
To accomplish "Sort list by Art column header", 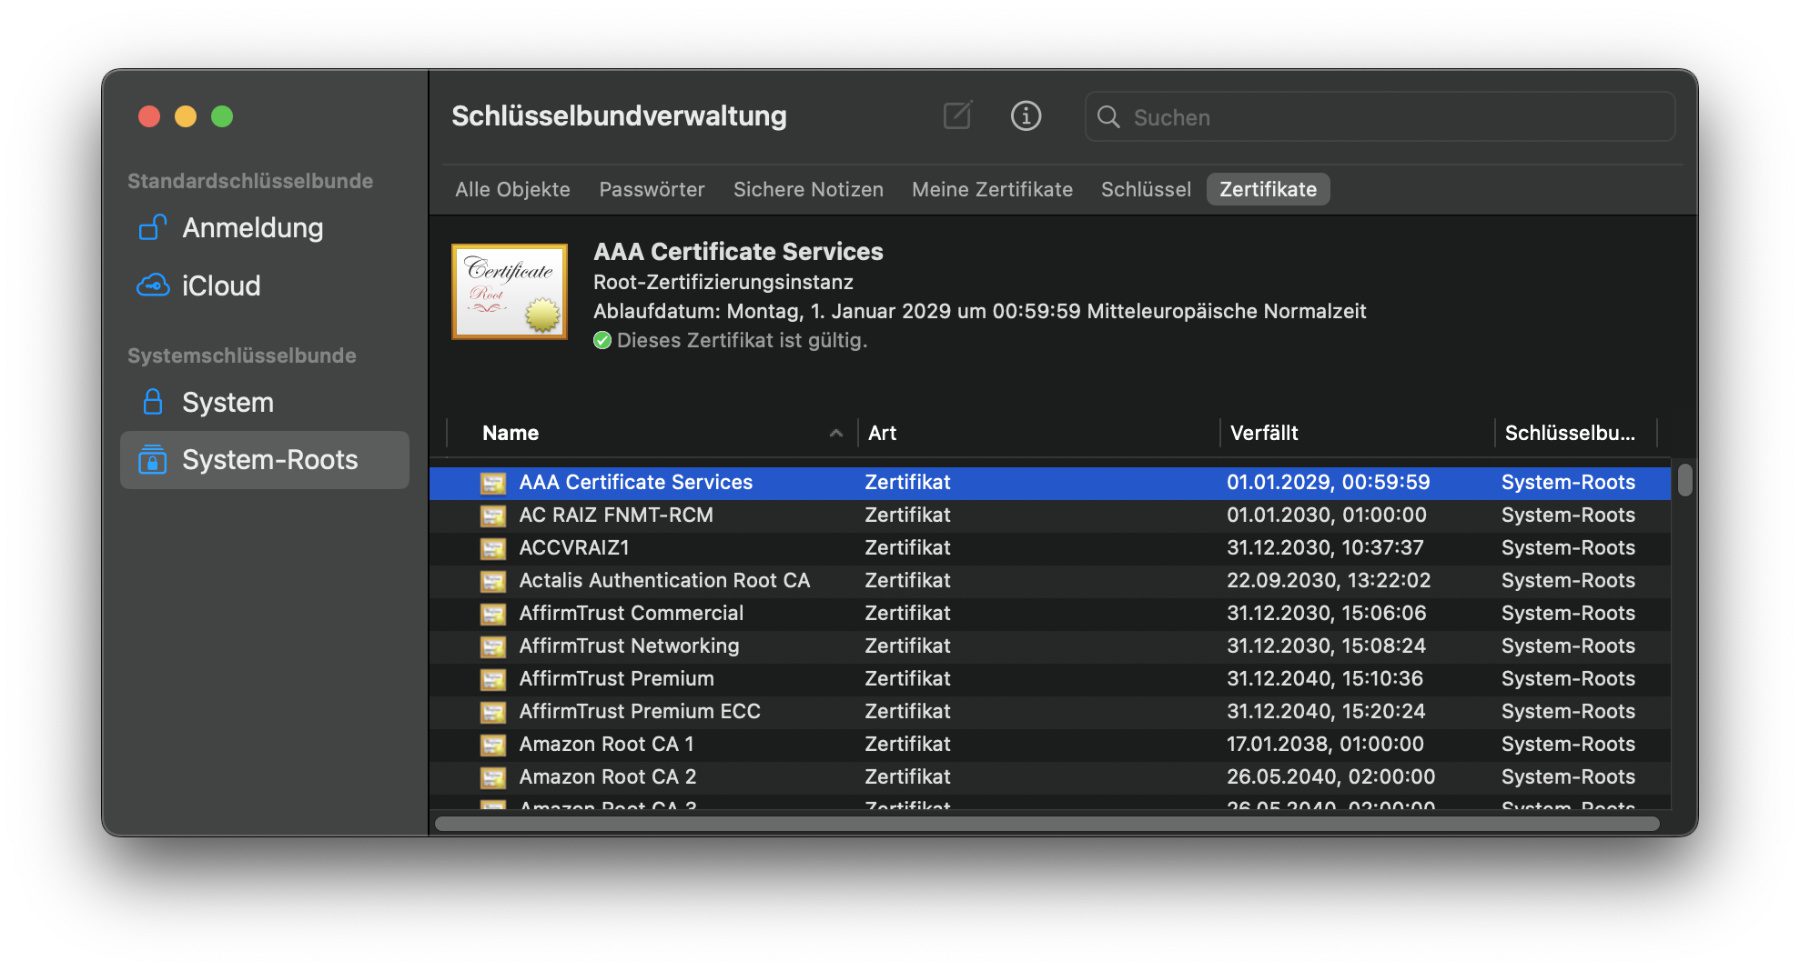I will point(882,433).
